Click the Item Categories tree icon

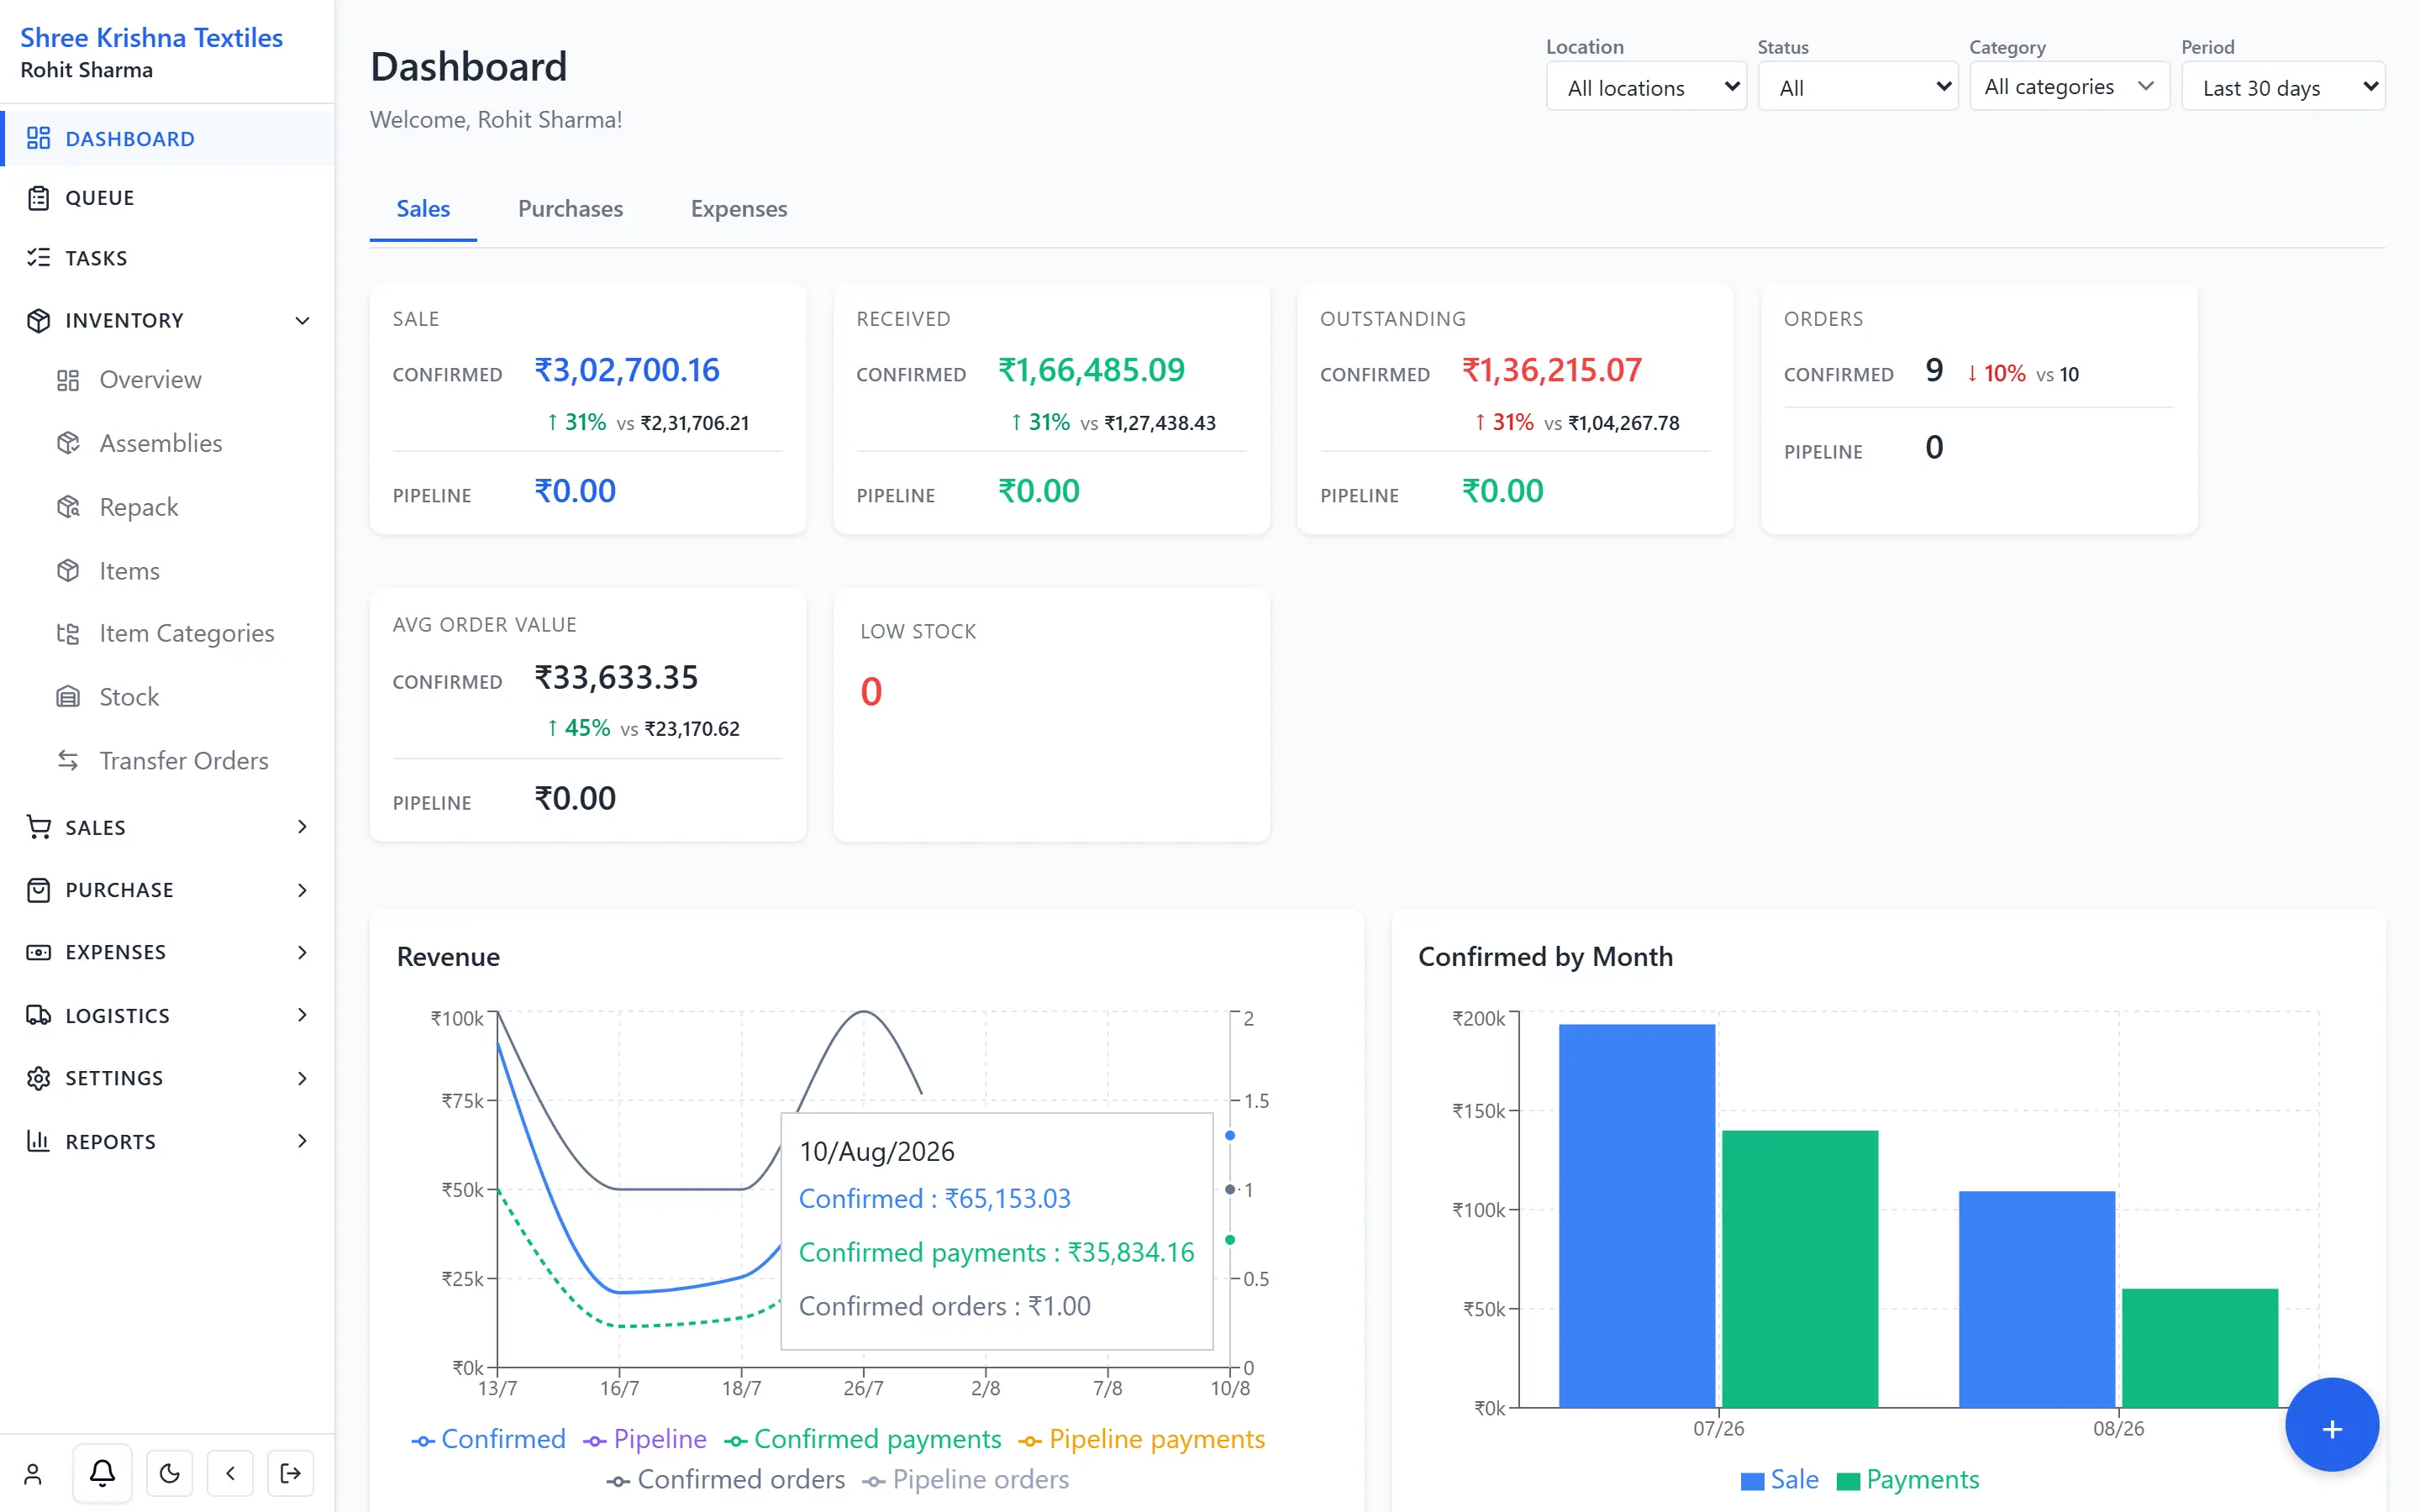68,633
